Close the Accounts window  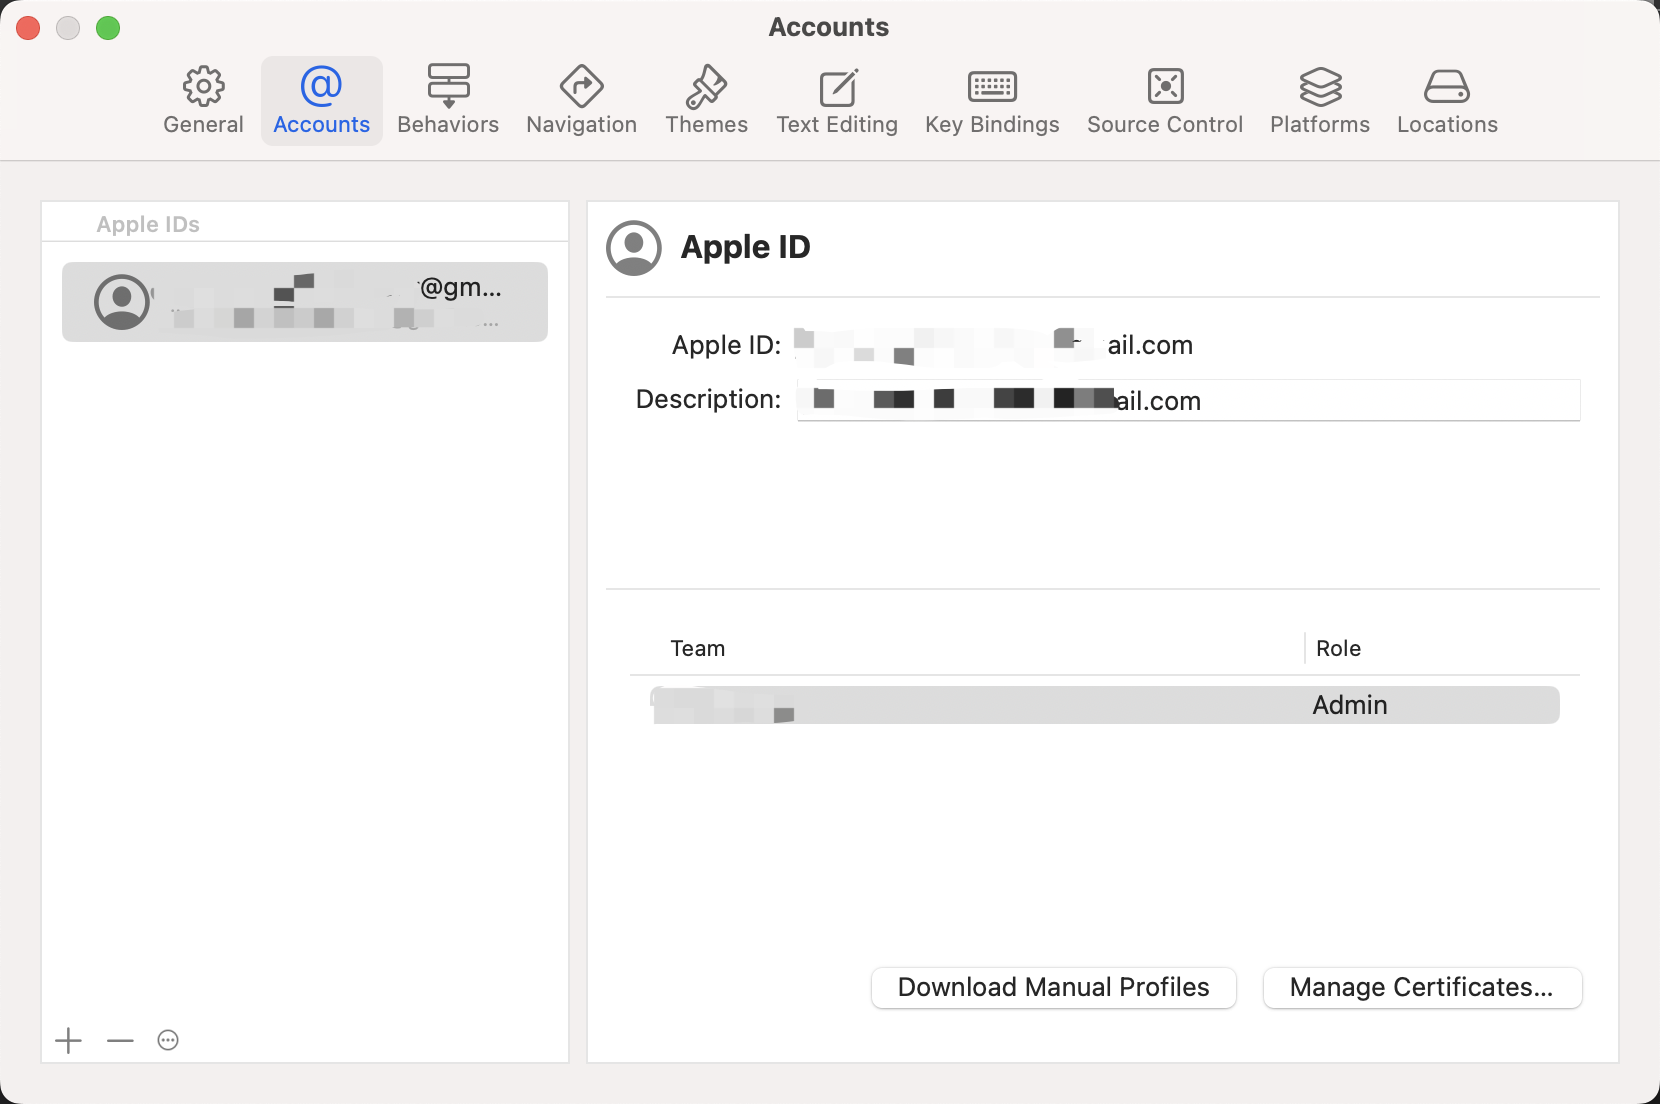28,28
